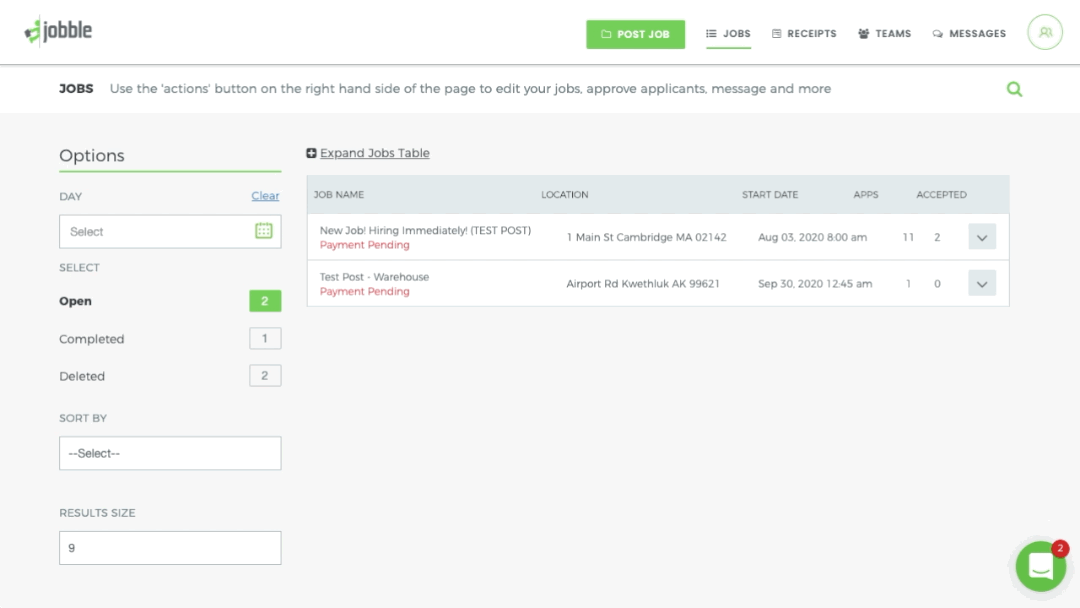
Task: Select the Completed jobs filter
Action: coord(92,339)
